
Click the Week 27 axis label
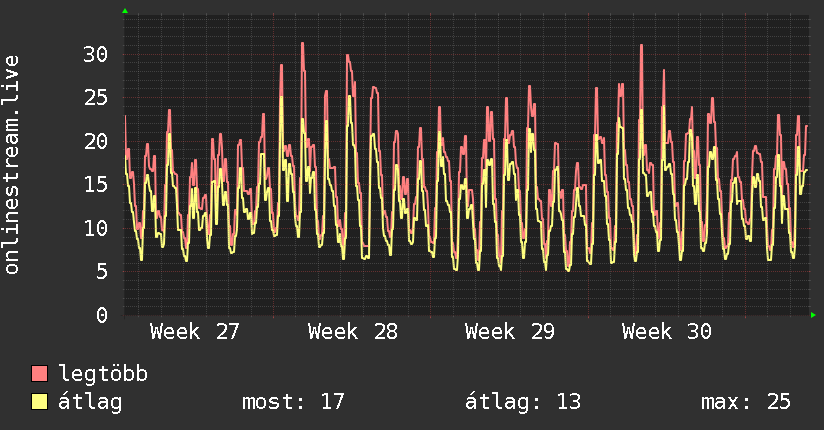tap(194, 332)
